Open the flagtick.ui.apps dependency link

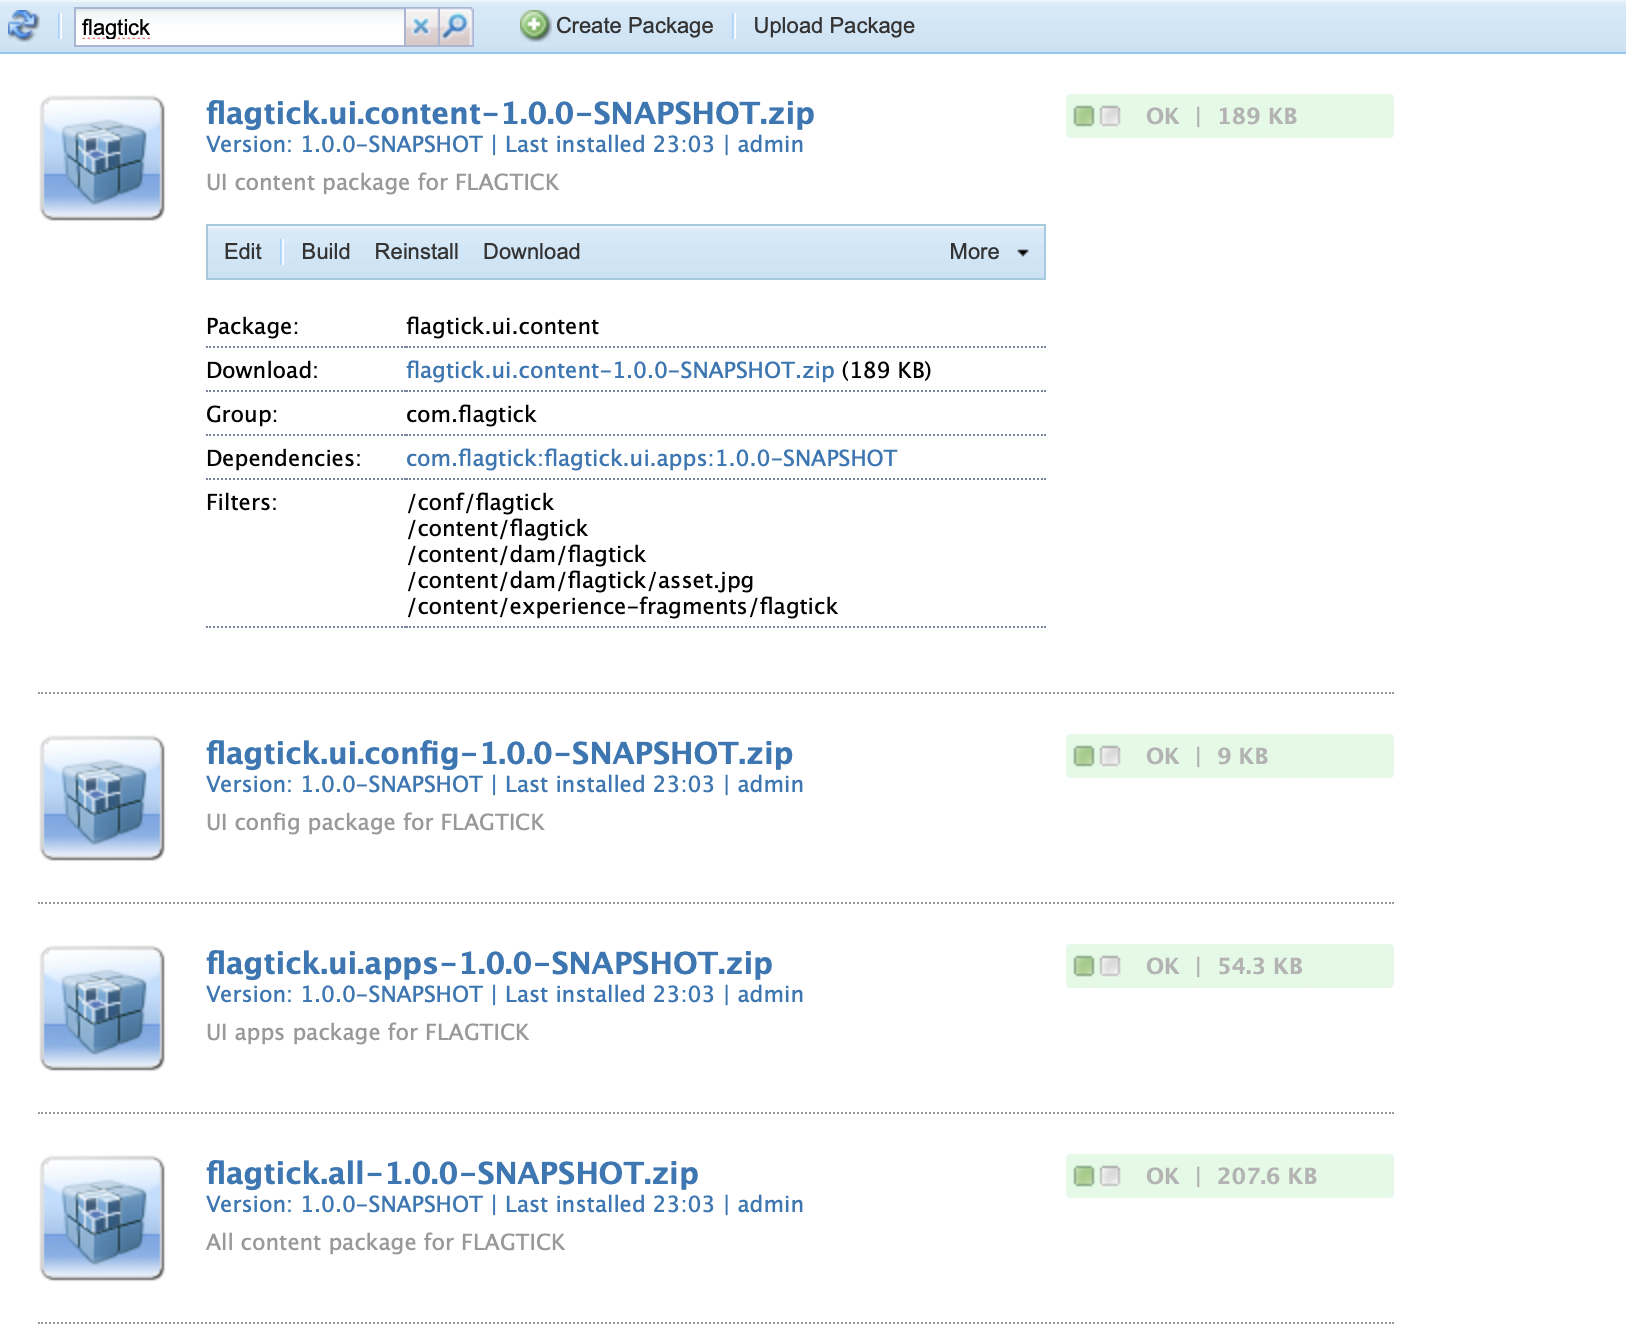click(651, 458)
